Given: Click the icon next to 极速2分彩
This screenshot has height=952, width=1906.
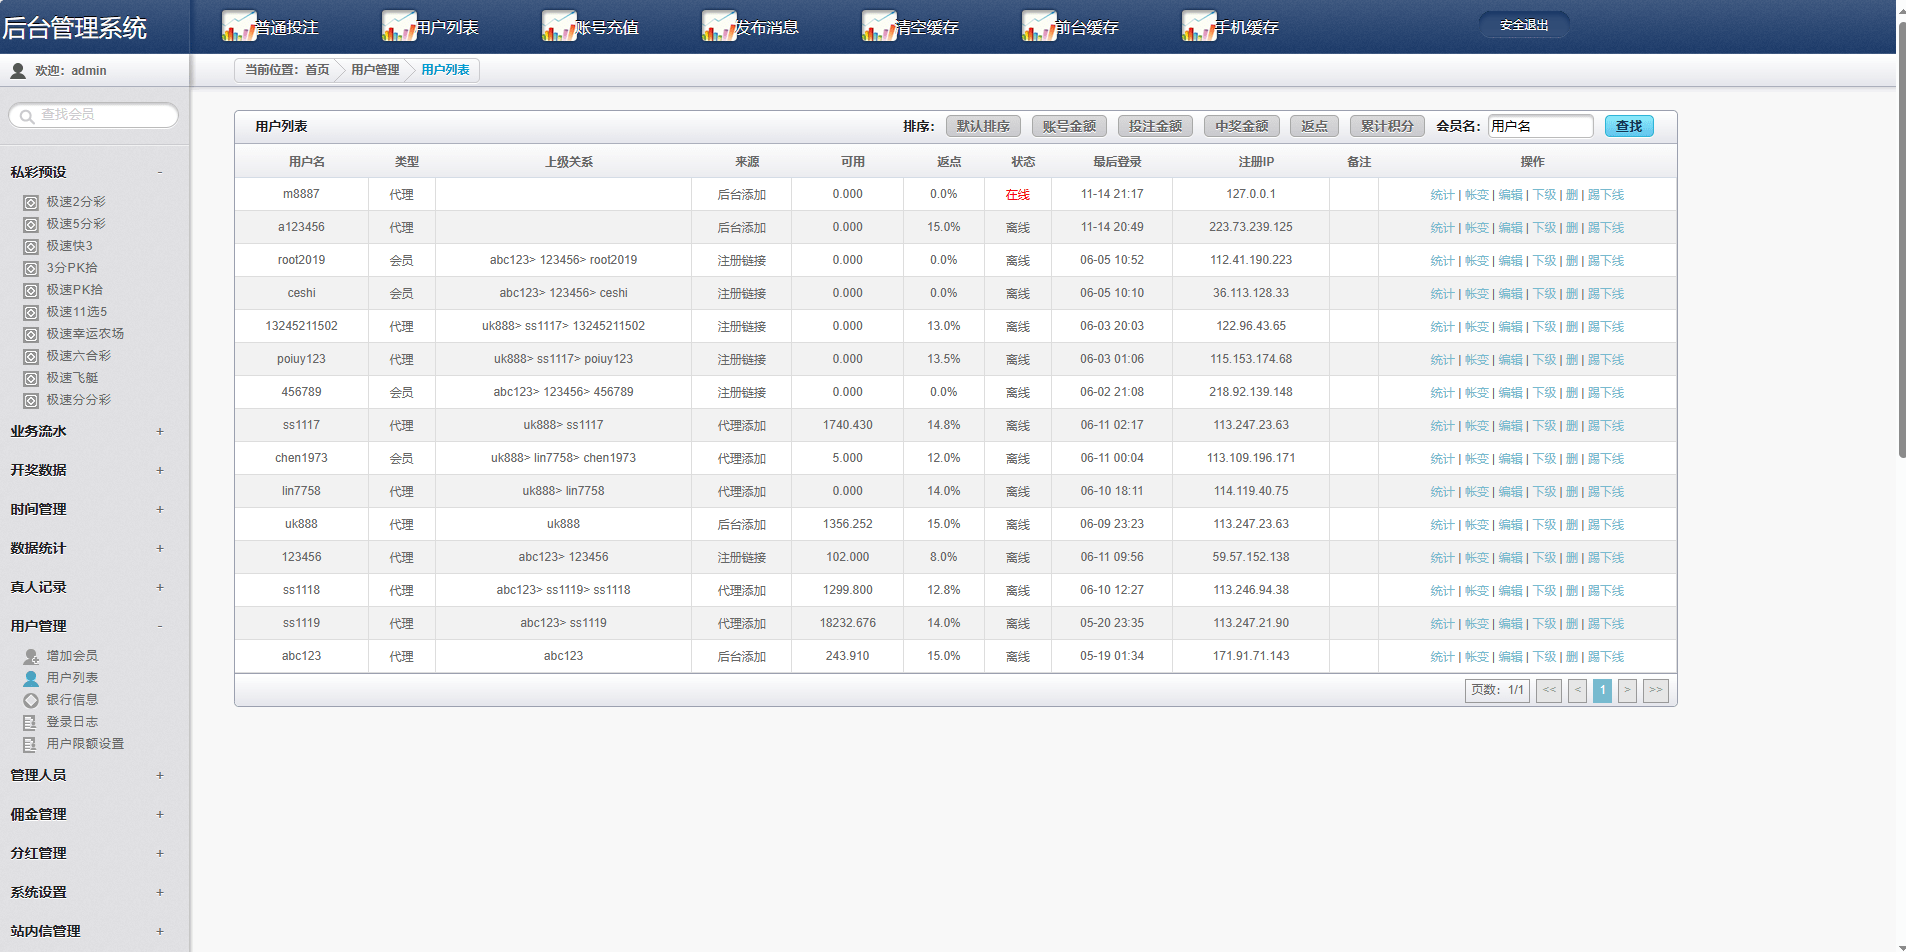Looking at the screenshot, I should pos(31,202).
